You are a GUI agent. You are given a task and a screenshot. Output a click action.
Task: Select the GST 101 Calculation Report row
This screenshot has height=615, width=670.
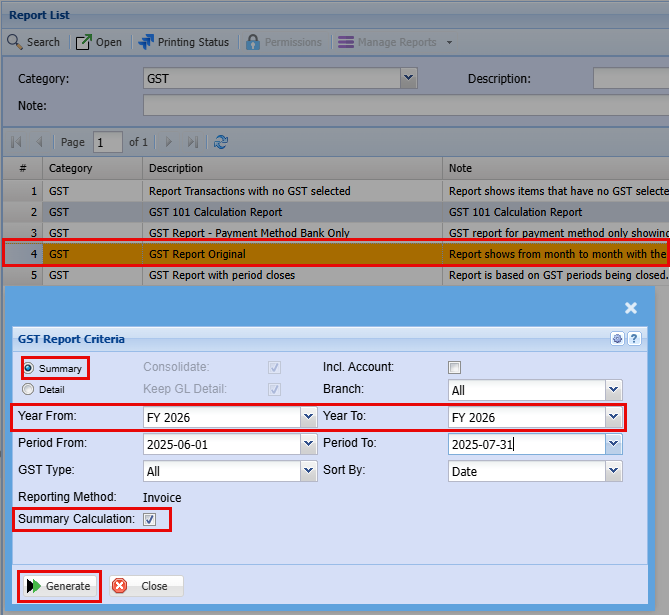coord(215,212)
